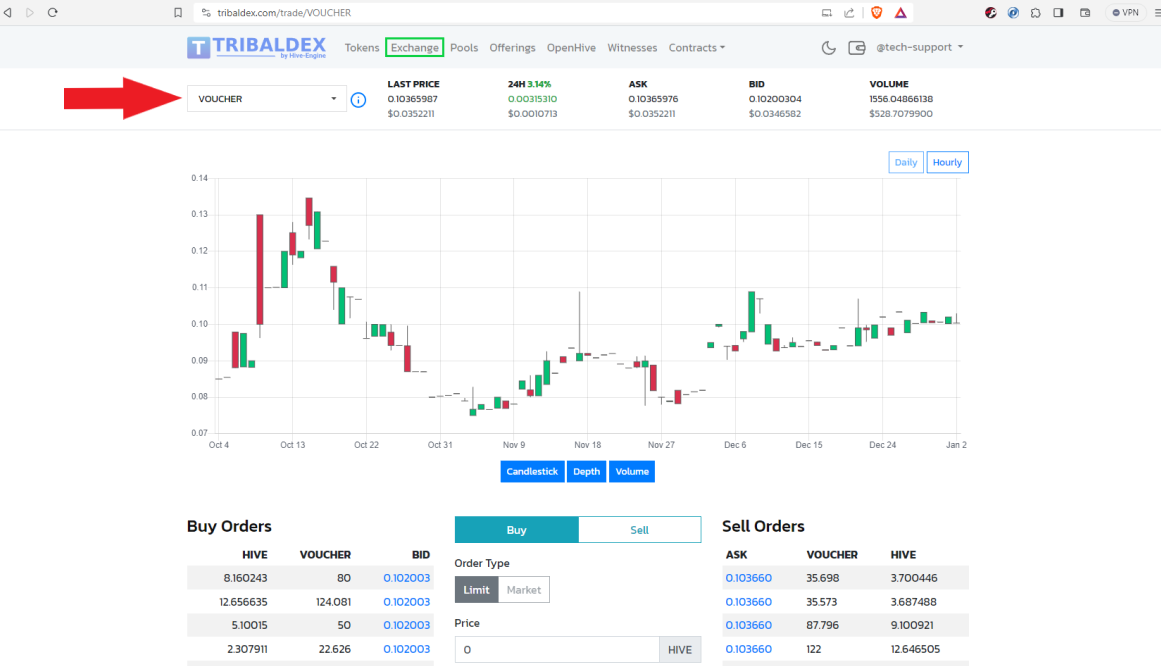
Task: Click bid 0.102003 in the 5.10015 HIVE row
Action: [406, 625]
